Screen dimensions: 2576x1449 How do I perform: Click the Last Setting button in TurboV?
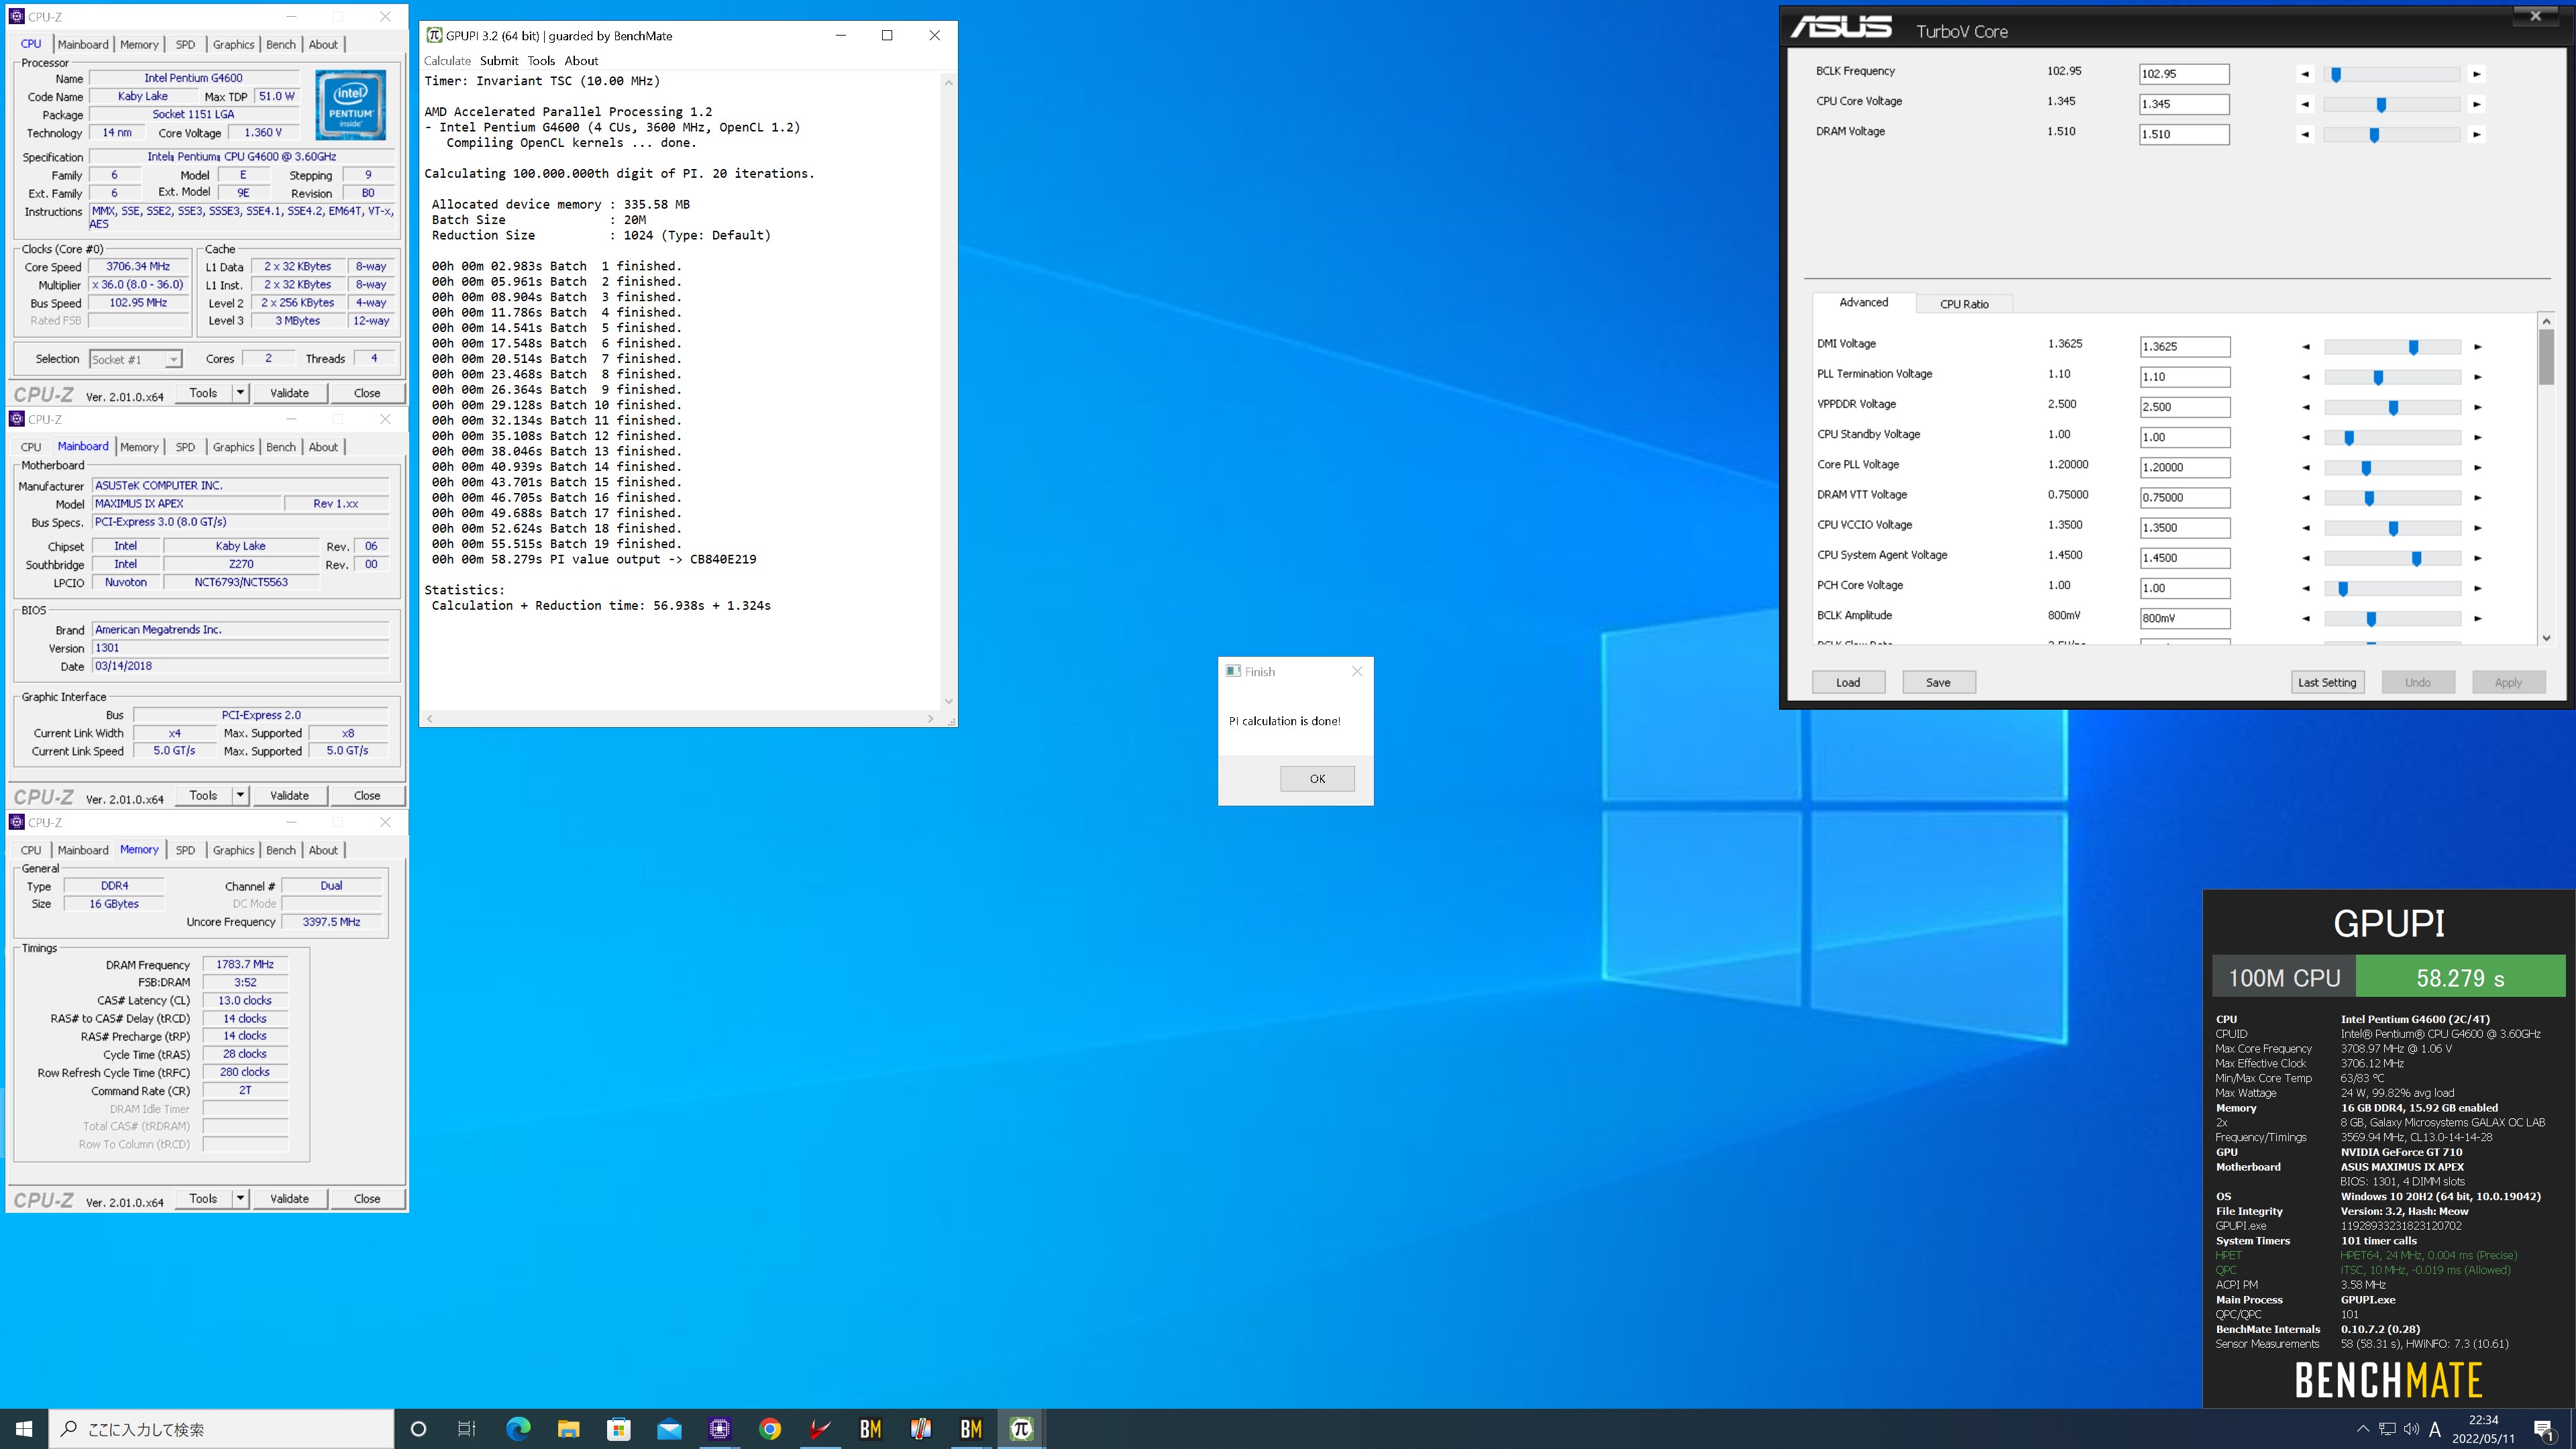(2327, 683)
